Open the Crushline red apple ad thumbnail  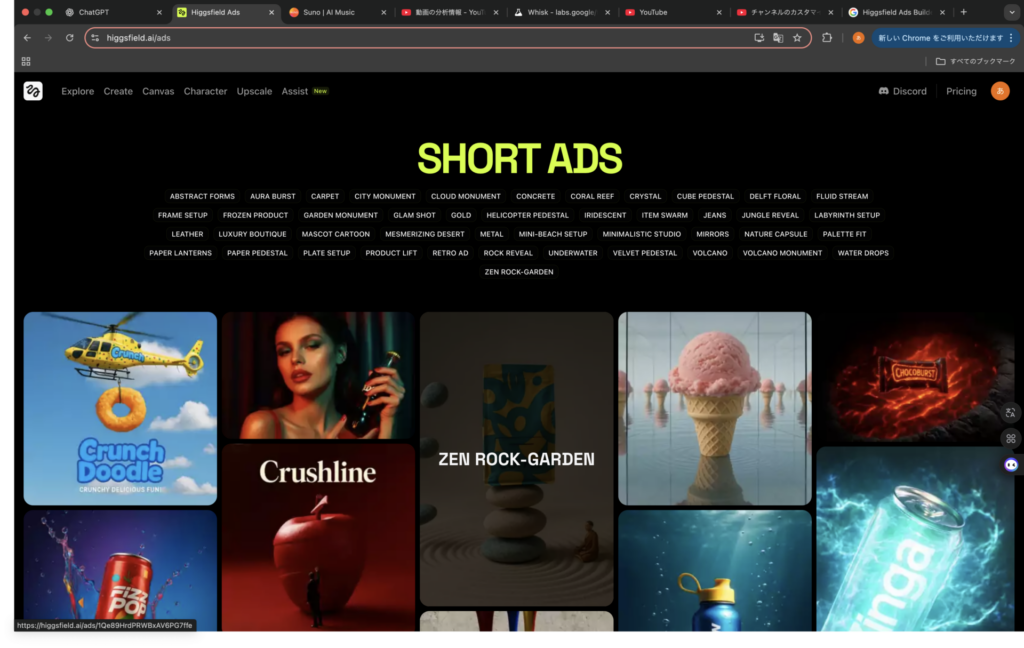318,537
